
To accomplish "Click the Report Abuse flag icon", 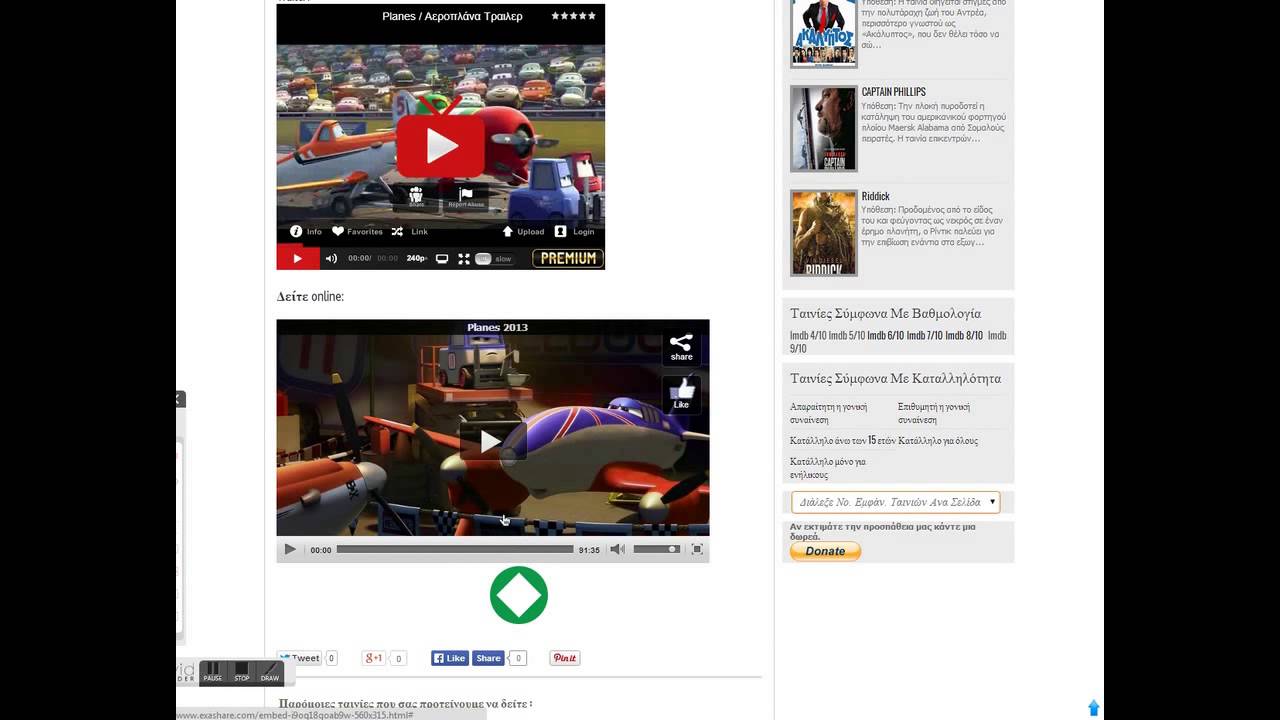I will (466, 195).
